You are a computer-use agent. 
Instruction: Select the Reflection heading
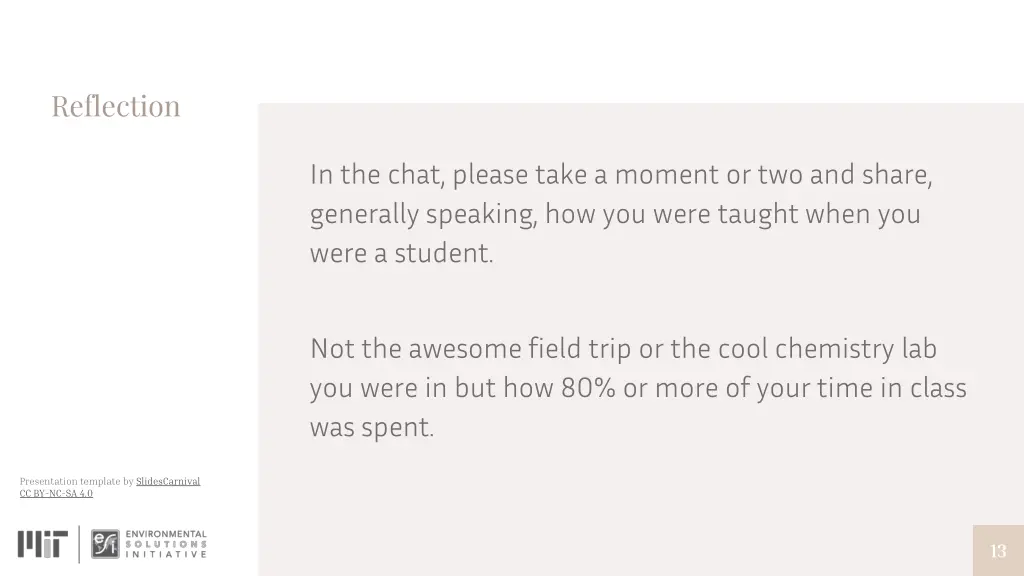(116, 106)
